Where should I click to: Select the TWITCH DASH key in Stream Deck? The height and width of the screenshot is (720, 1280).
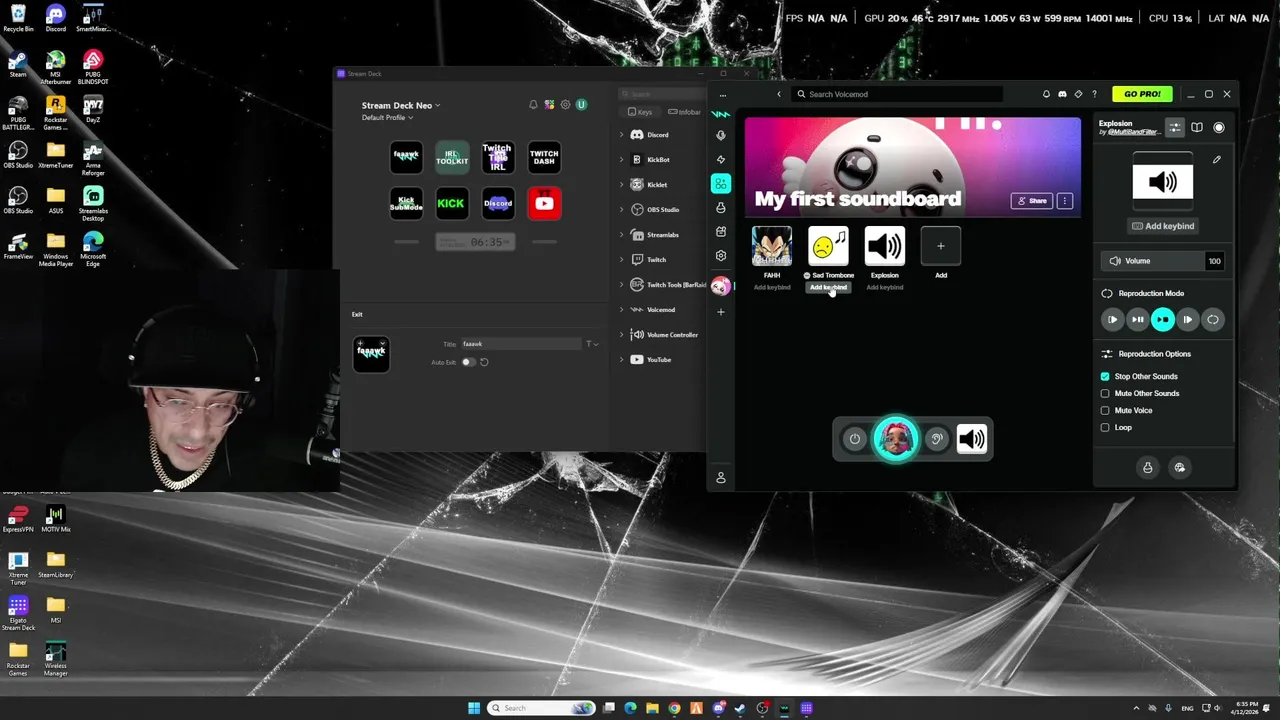coord(544,156)
